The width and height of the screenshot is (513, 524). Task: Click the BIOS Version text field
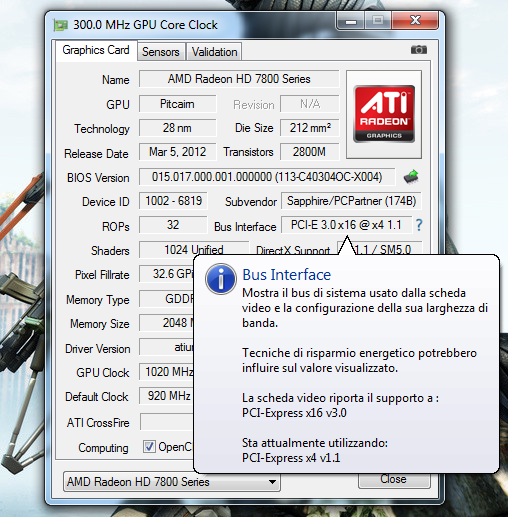(267, 177)
